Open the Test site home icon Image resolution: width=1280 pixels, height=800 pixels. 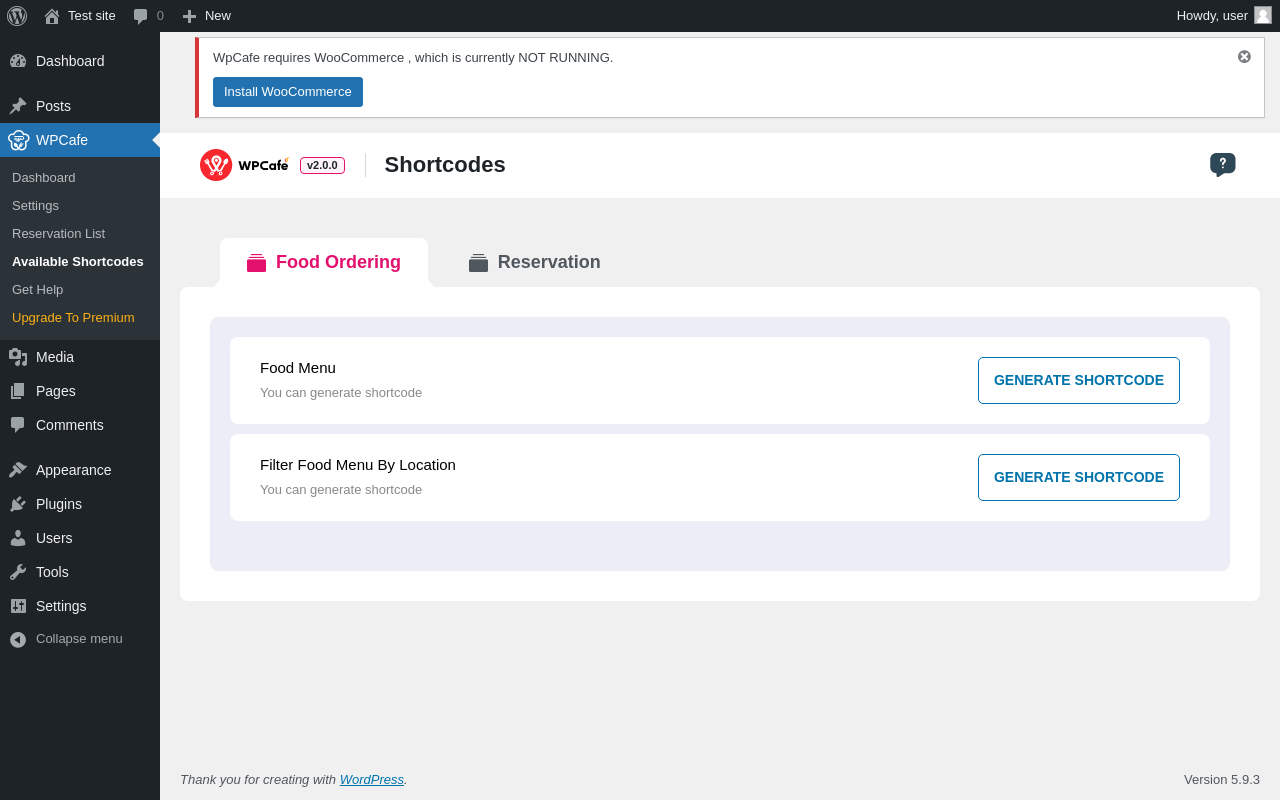click(x=52, y=16)
